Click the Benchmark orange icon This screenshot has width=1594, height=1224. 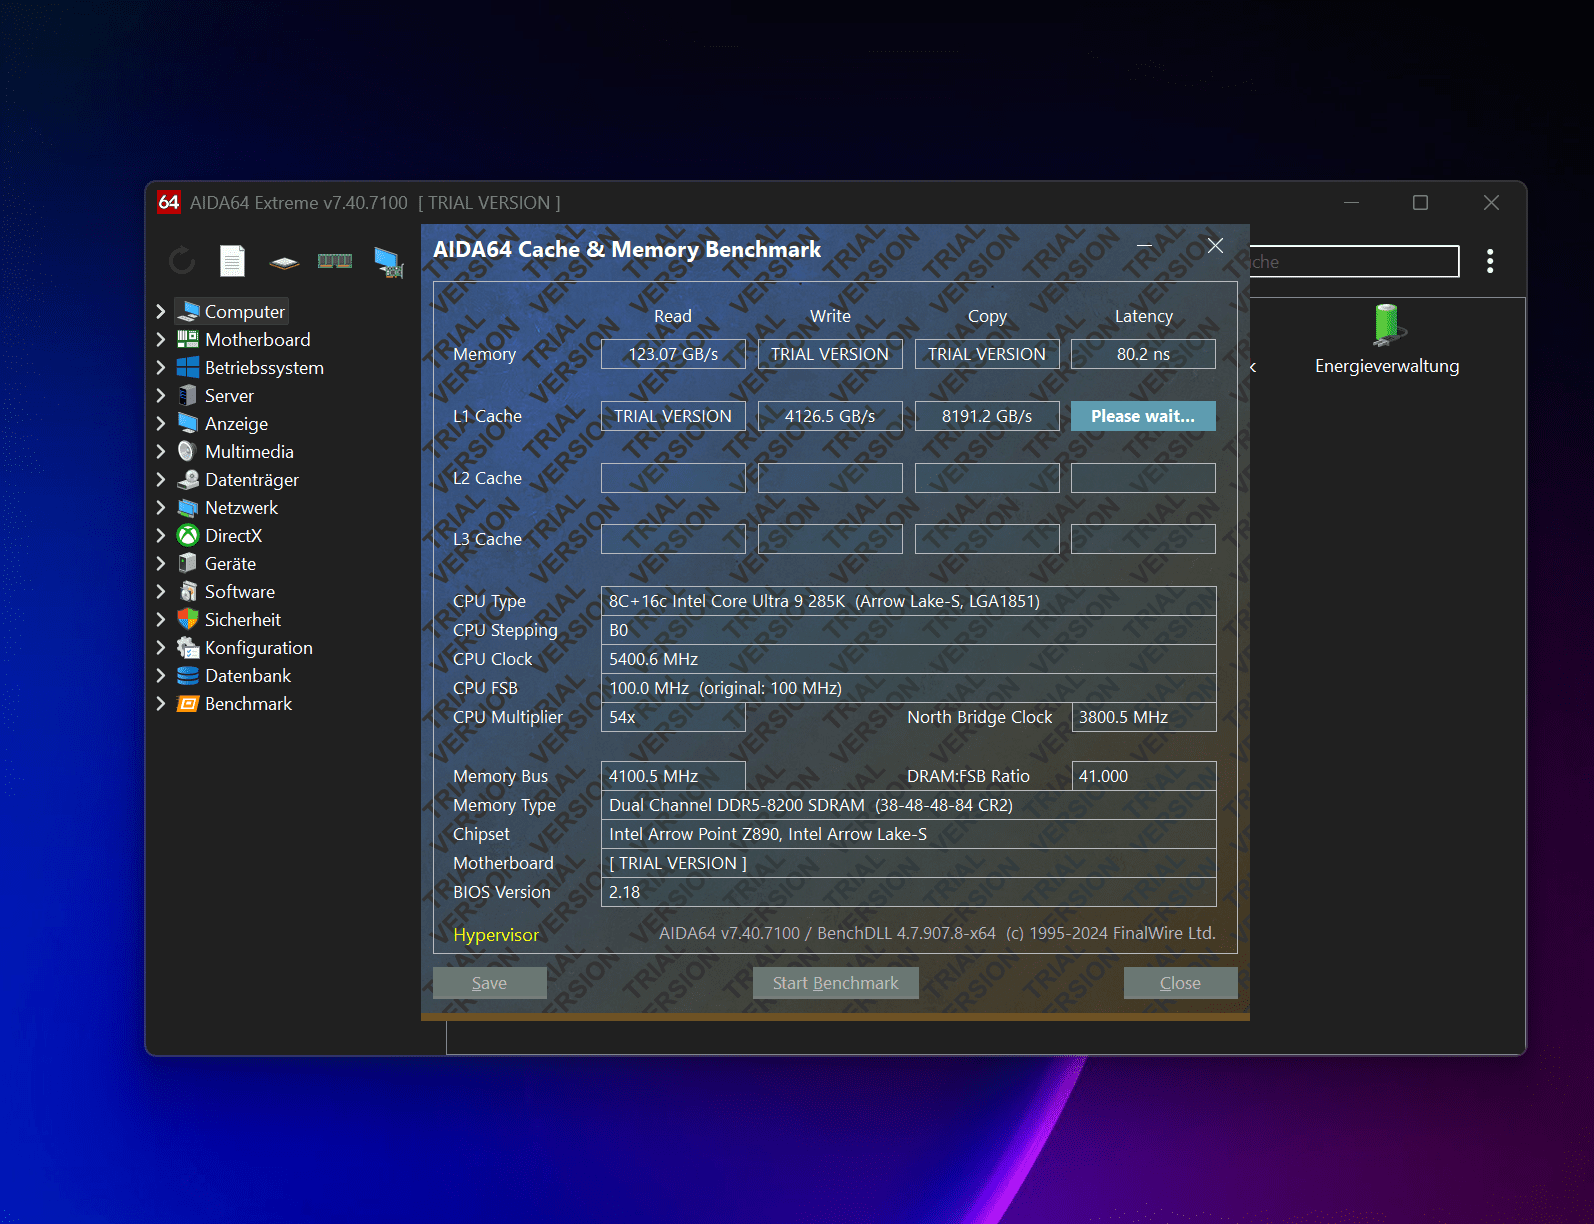[x=188, y=704]
